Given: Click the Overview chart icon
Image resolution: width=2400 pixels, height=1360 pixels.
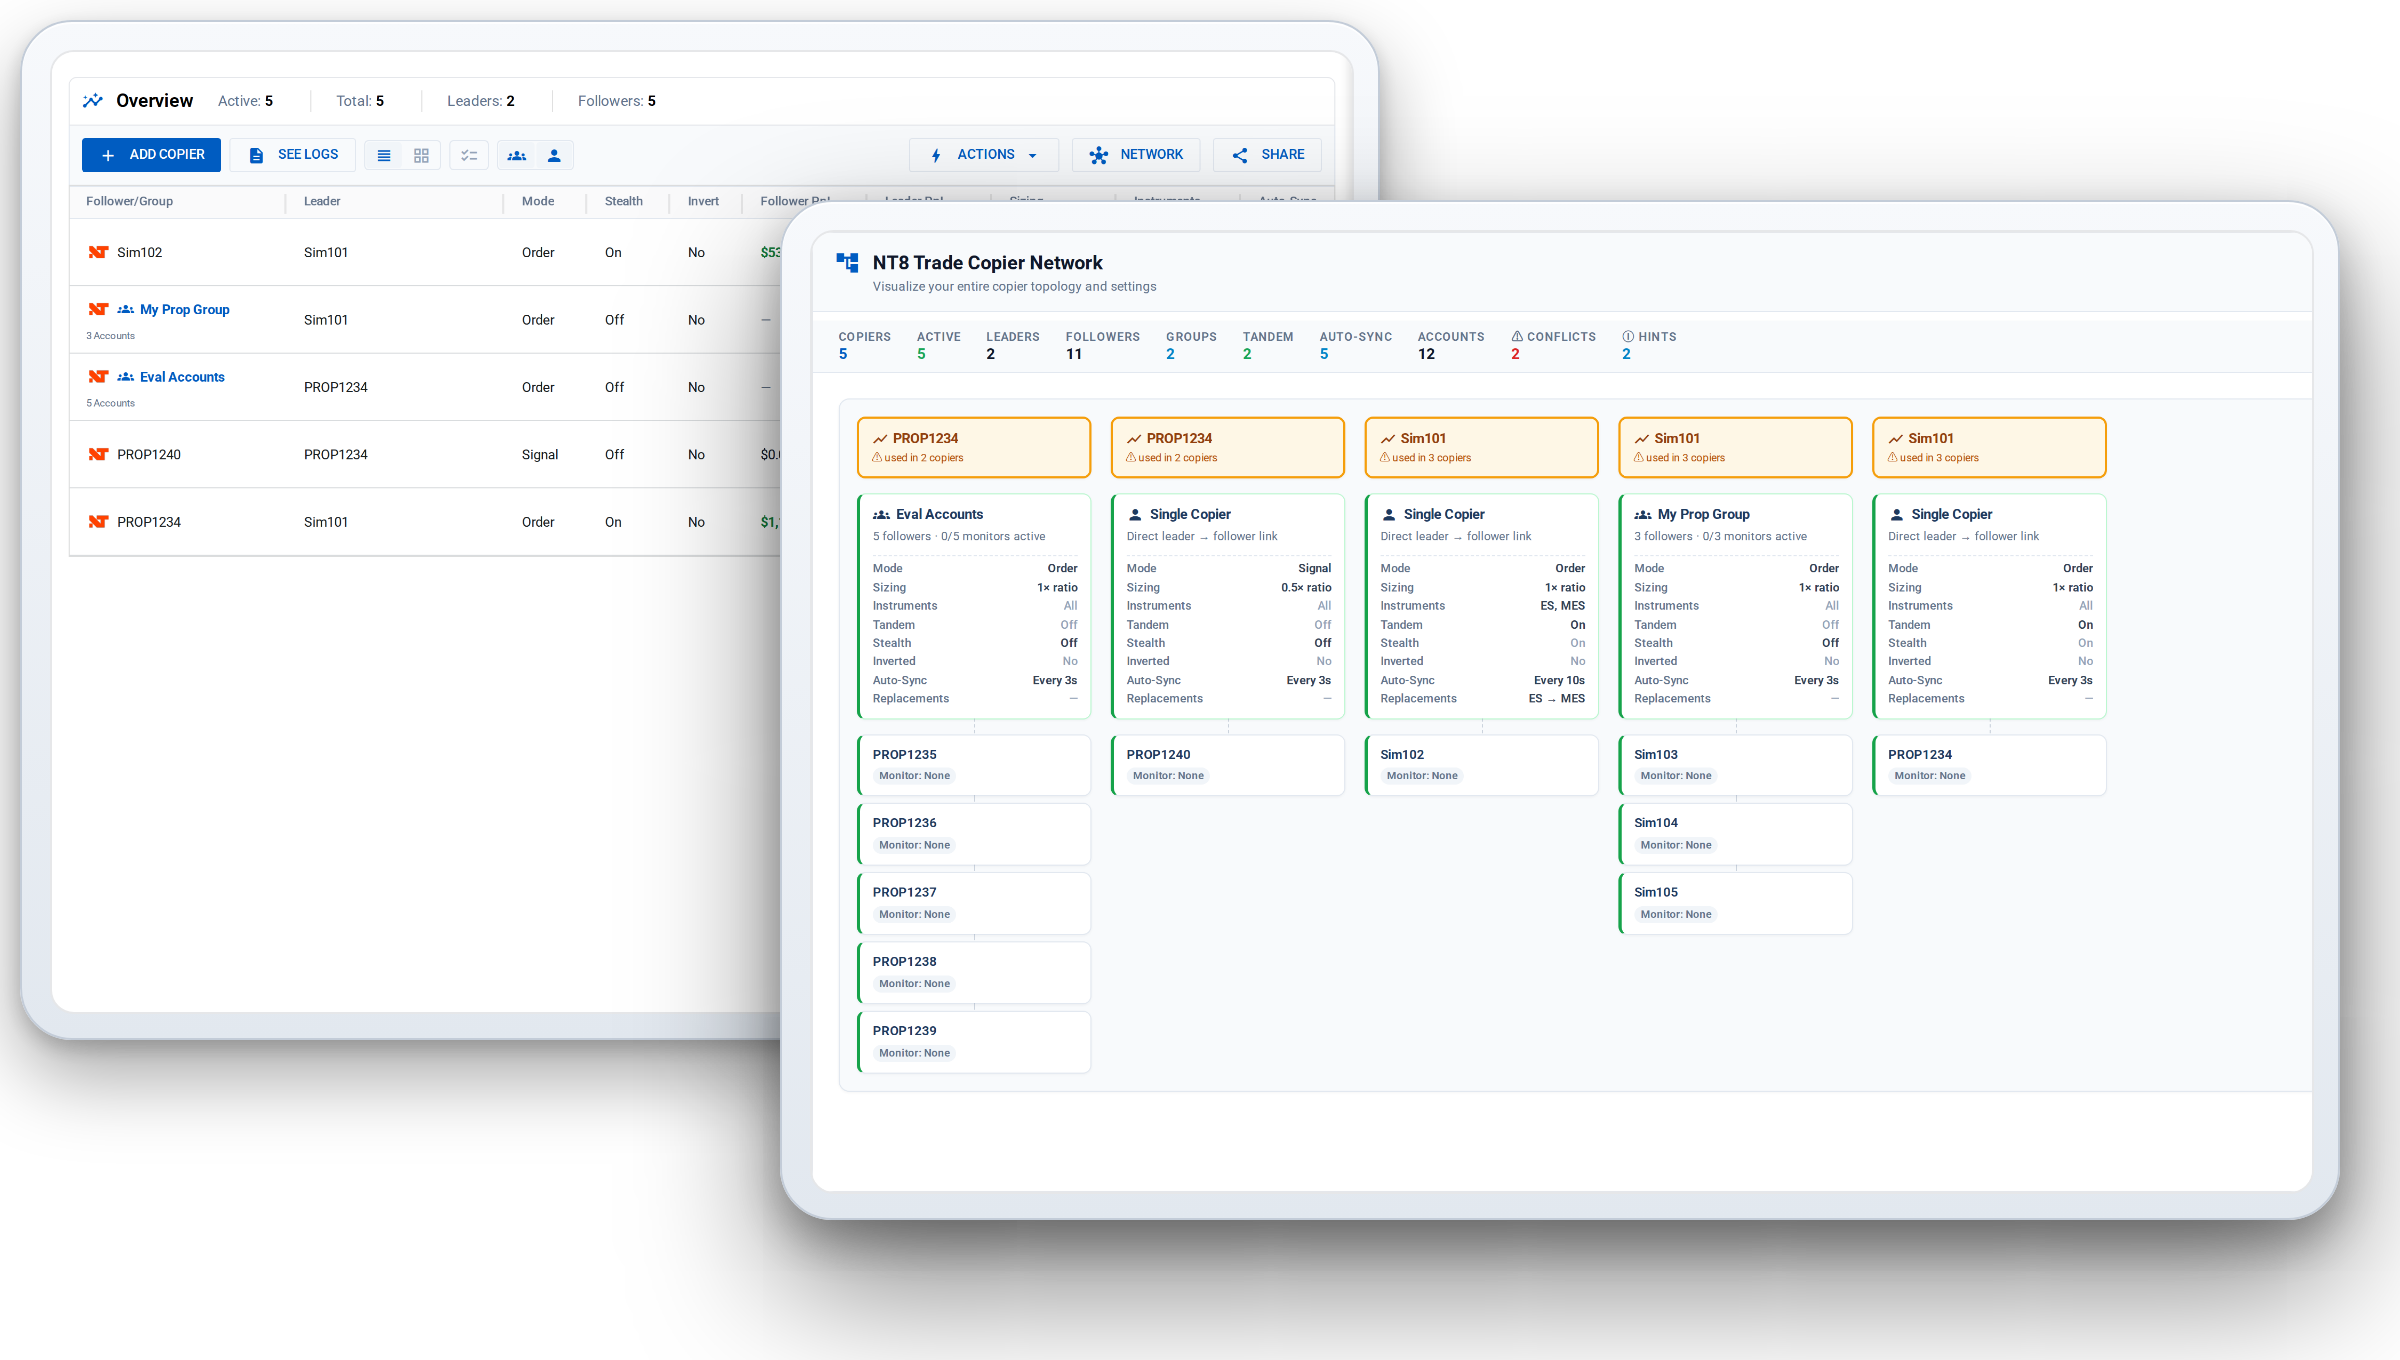Looking at the screenshot, I should [x=93, y=100].
